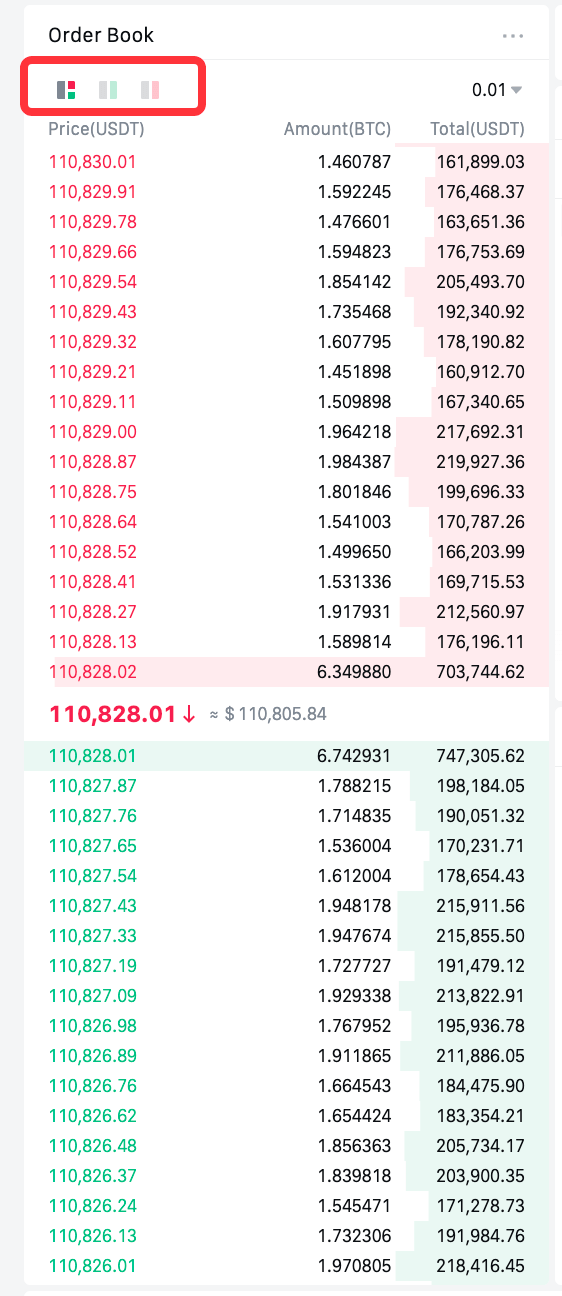Select combined buy and sell order book view

coord(67,90)
